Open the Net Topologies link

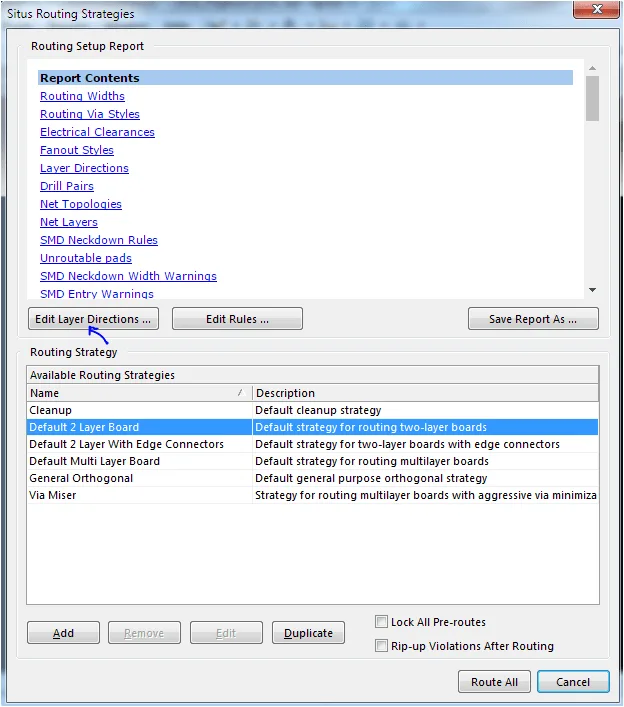81,204
